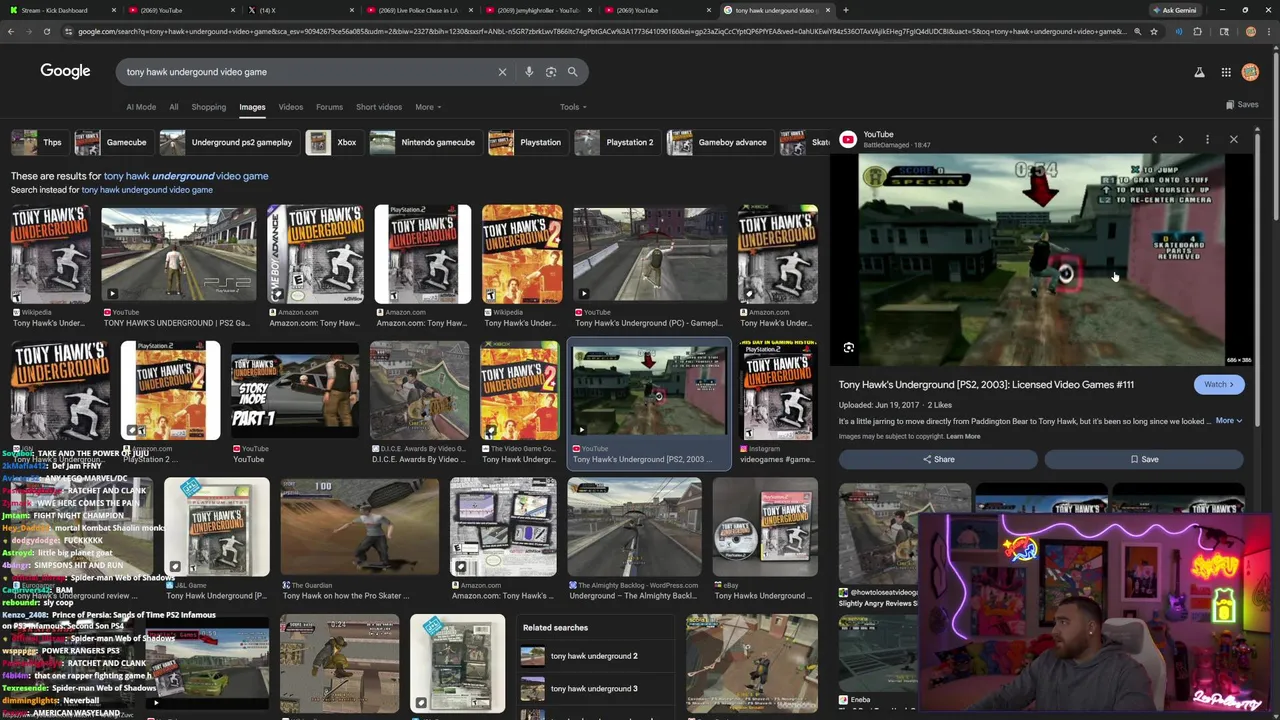Open corrected query tony hawk underground link
Image resolution: width=1280 pixels, height=720 pixels.
[x=186, y=176]
